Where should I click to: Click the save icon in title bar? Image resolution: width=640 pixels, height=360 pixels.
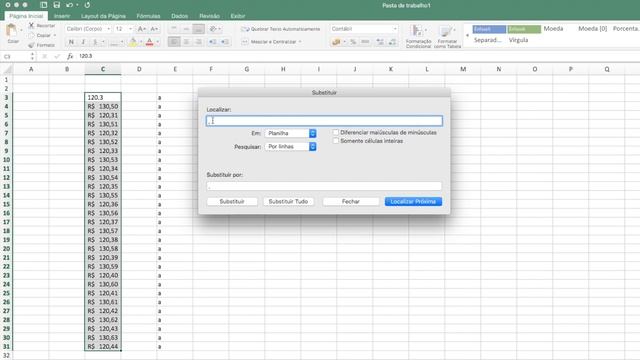pos(57,5)
